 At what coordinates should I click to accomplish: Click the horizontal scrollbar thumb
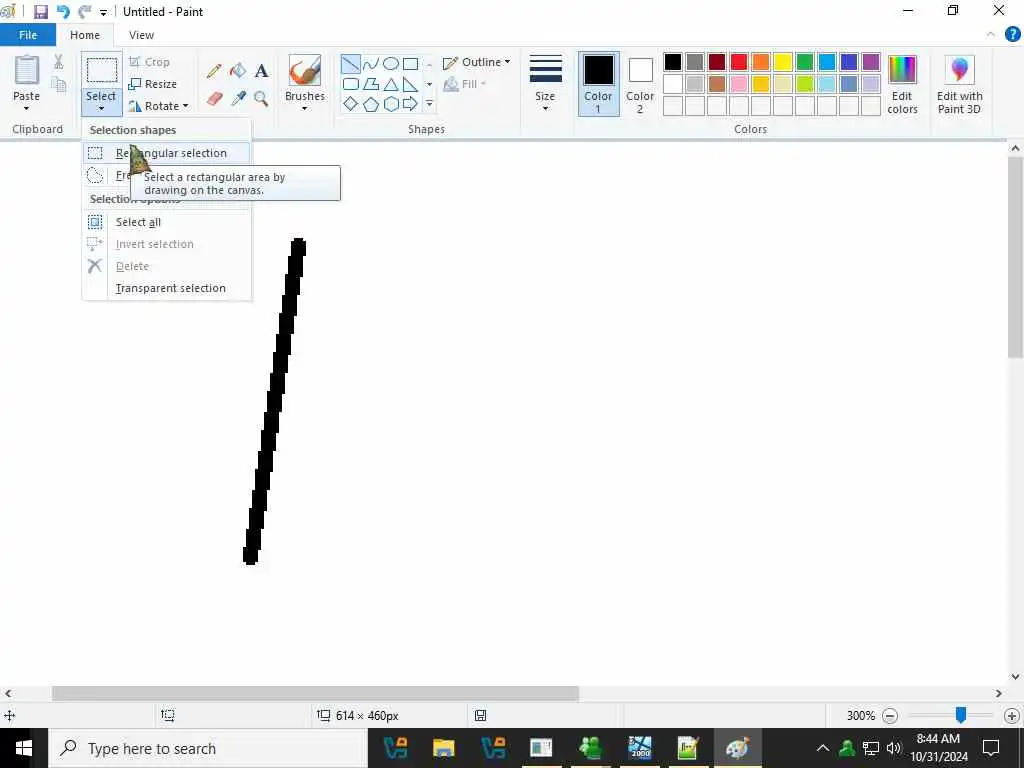pos(315,693)
